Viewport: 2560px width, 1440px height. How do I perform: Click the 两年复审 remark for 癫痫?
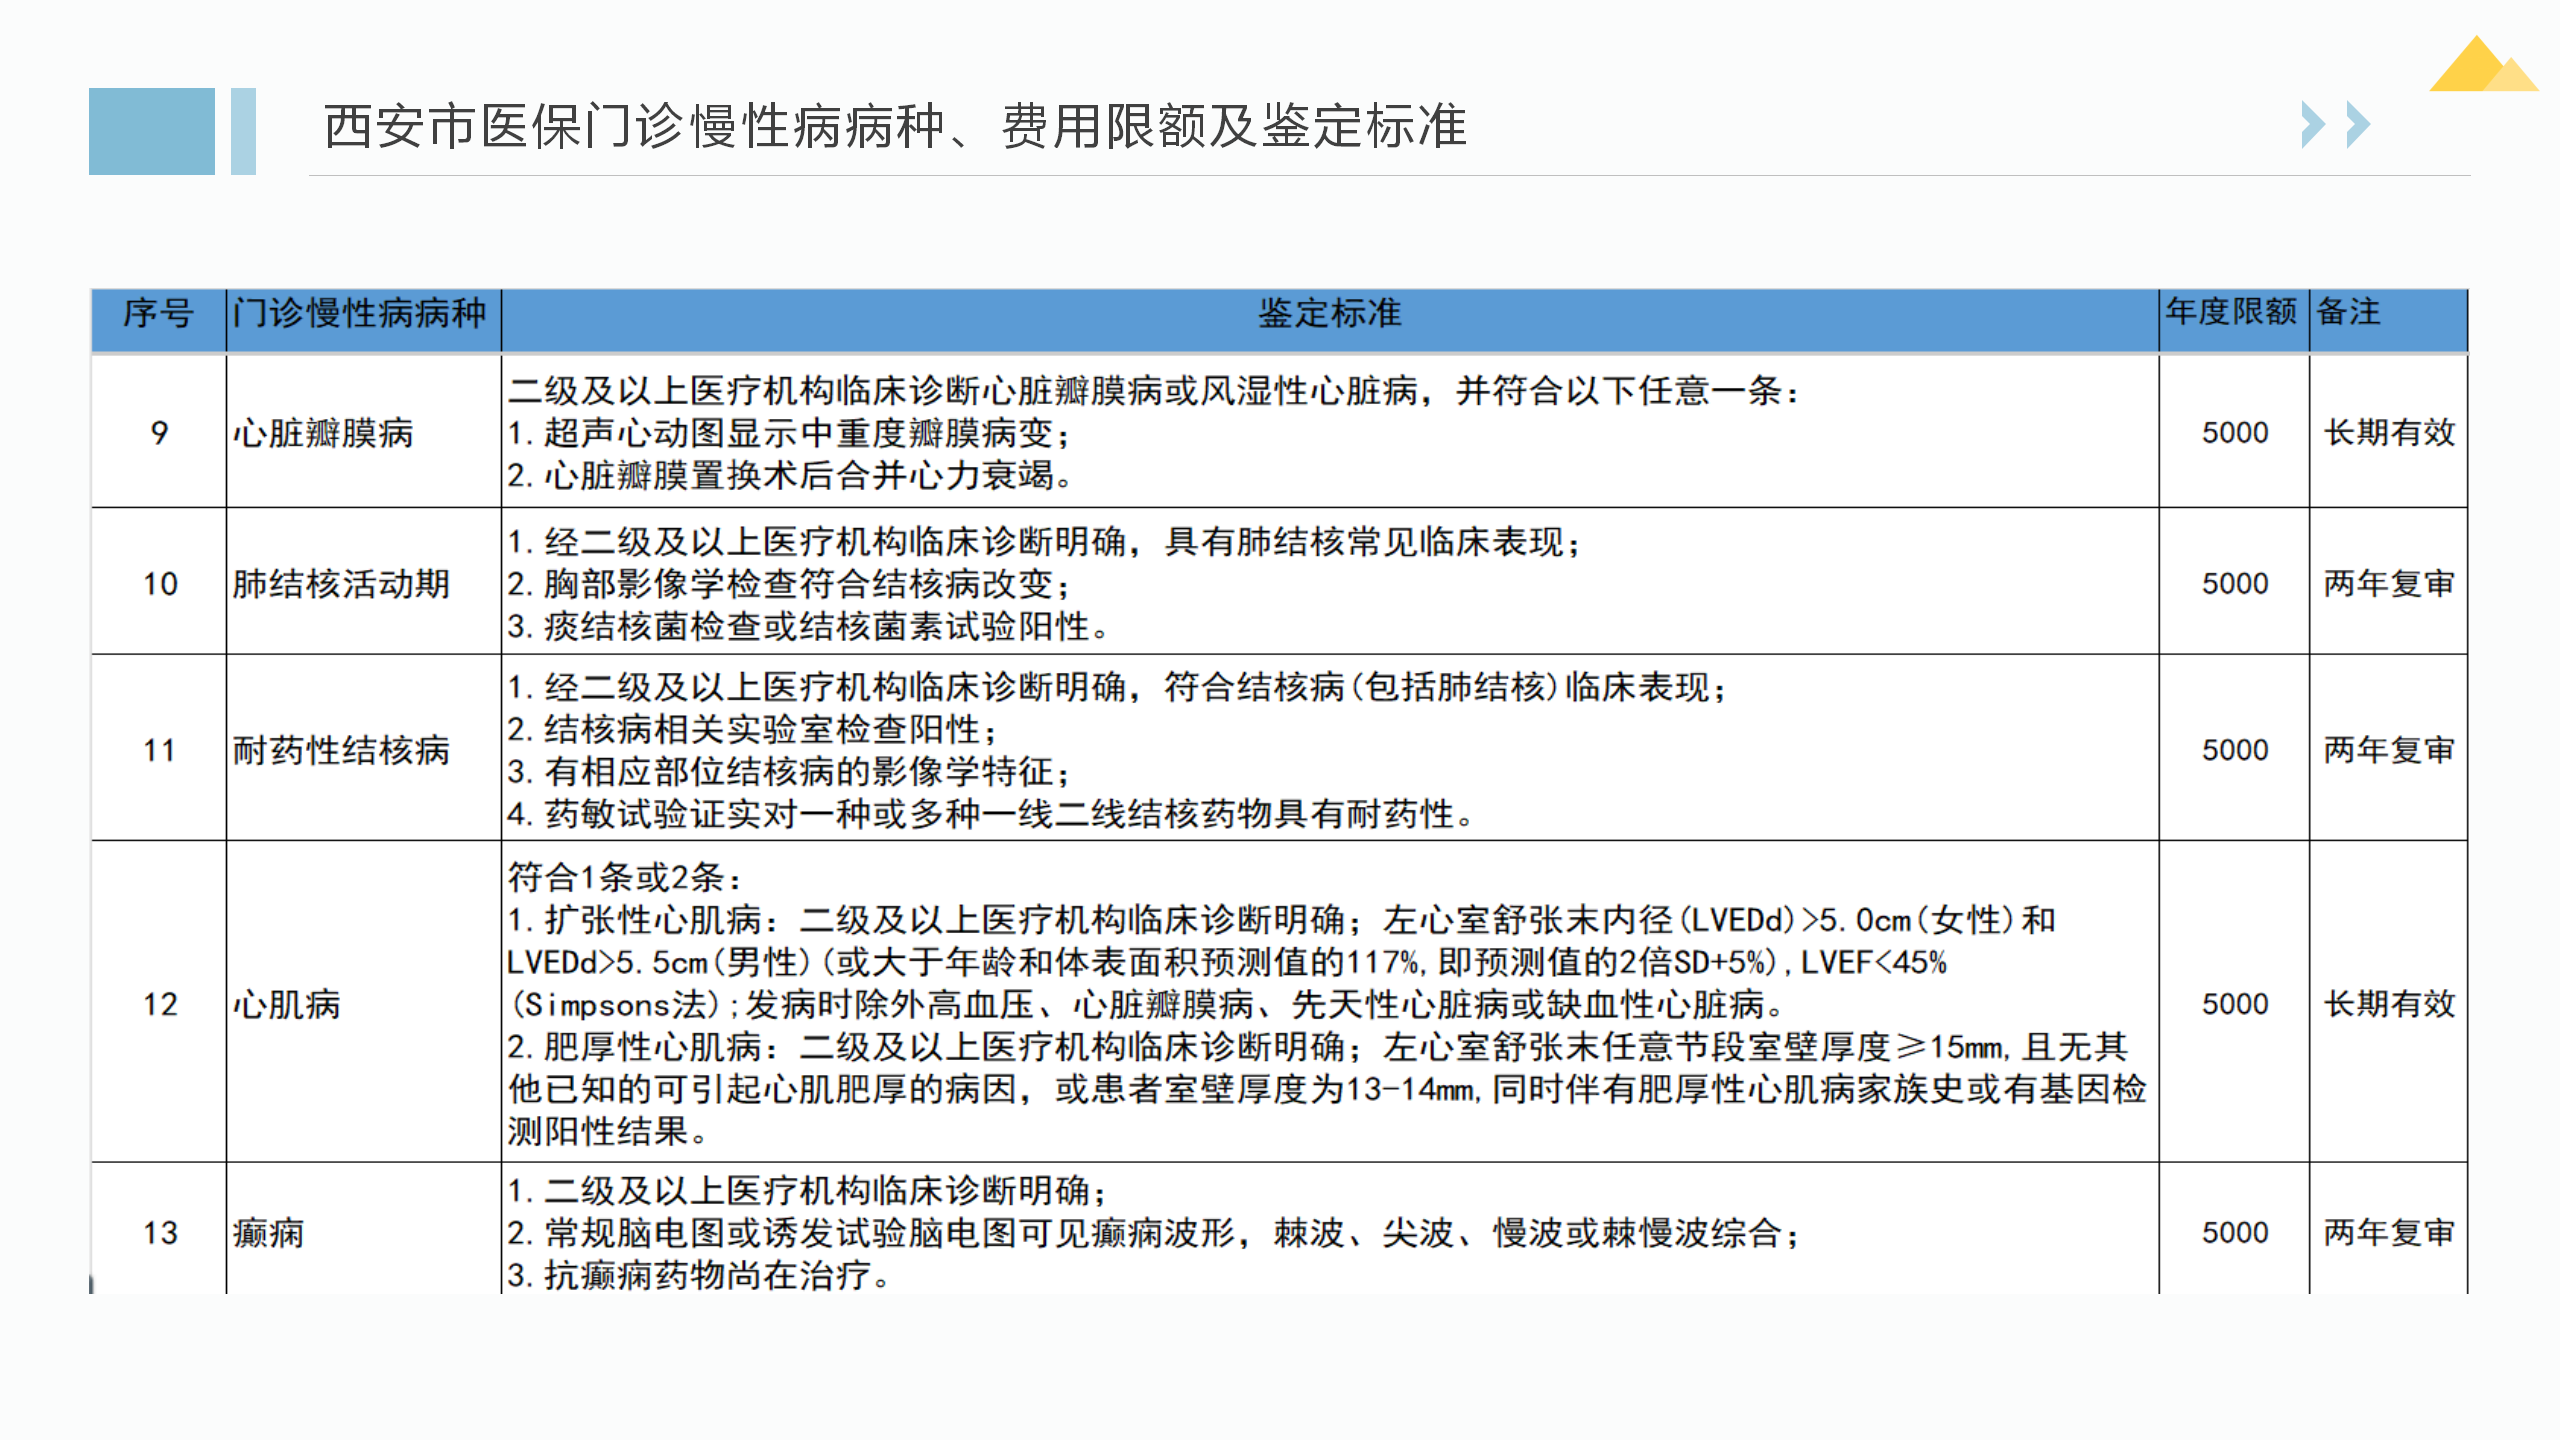tap(2388, 1232)
